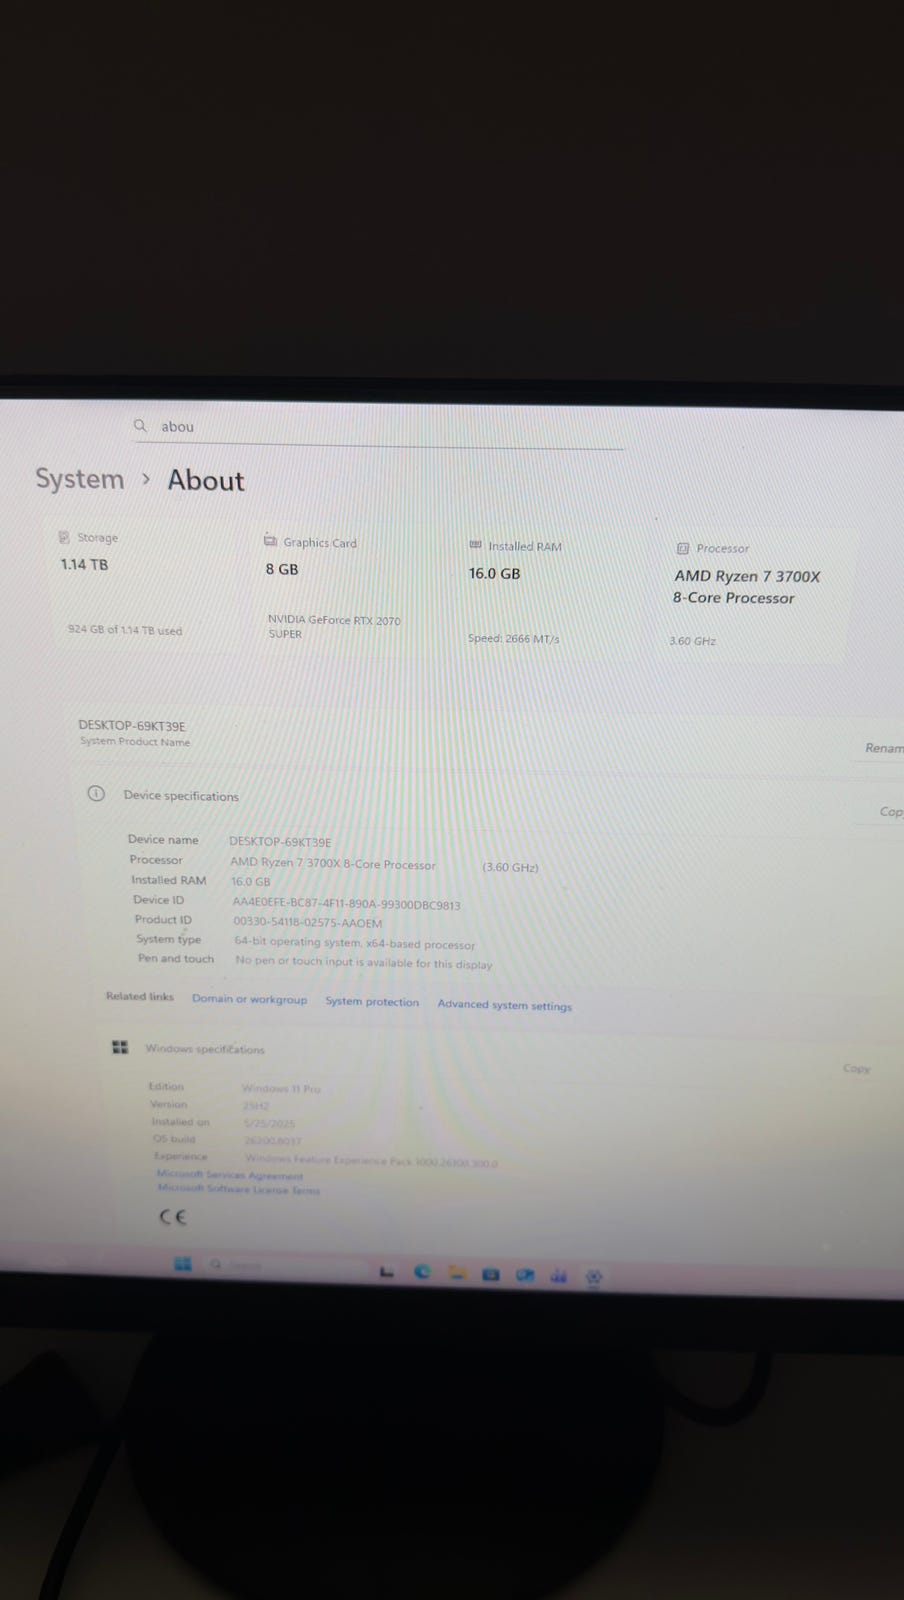
Task: Open System protection link
Action: (372, 1002)
